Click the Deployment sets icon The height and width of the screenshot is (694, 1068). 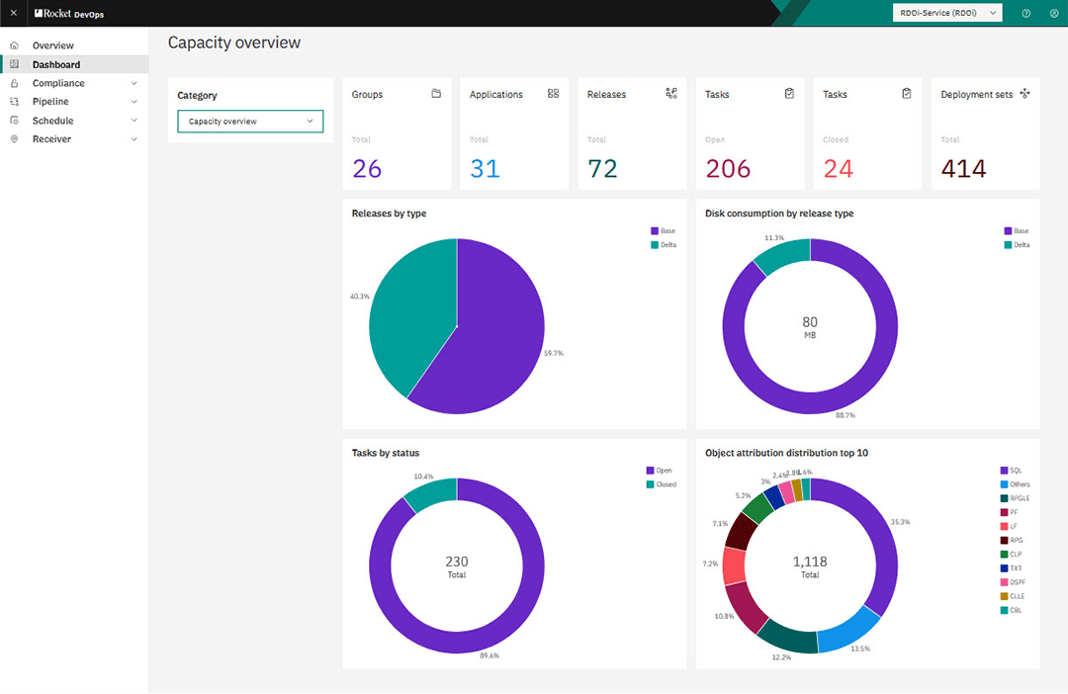1023,92
